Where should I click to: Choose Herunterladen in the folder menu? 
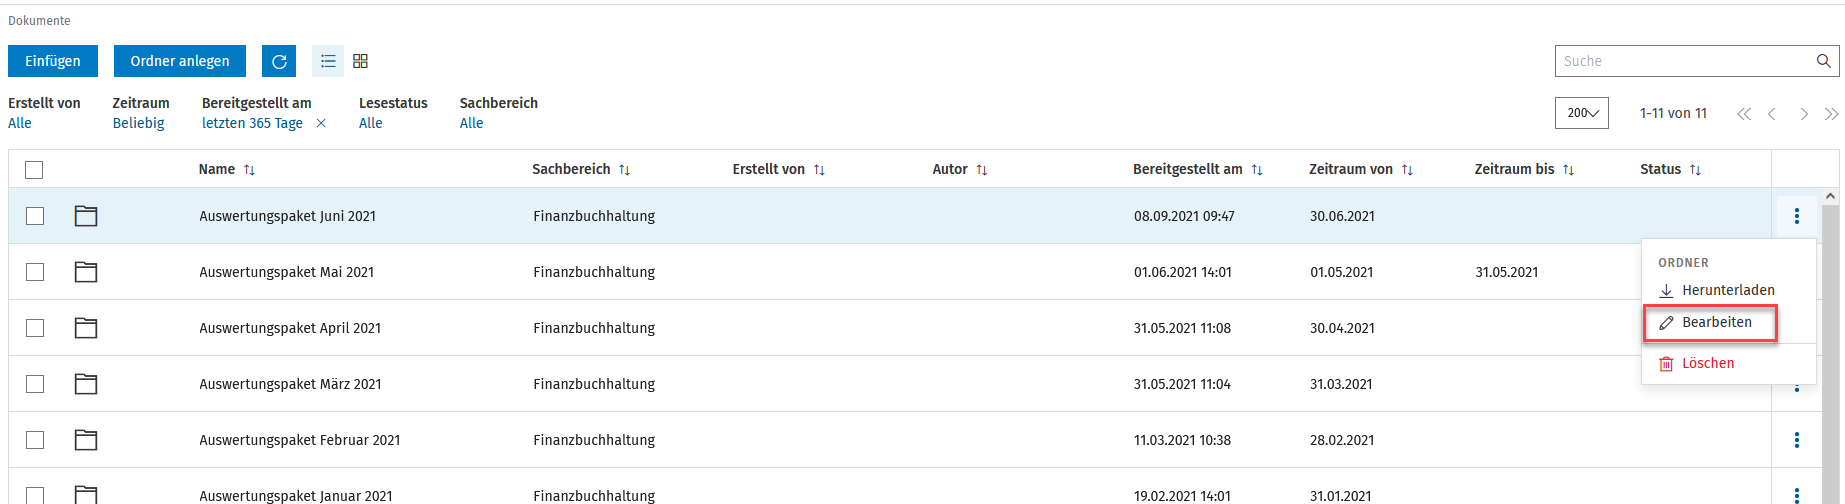click(x=1717, y=290)
